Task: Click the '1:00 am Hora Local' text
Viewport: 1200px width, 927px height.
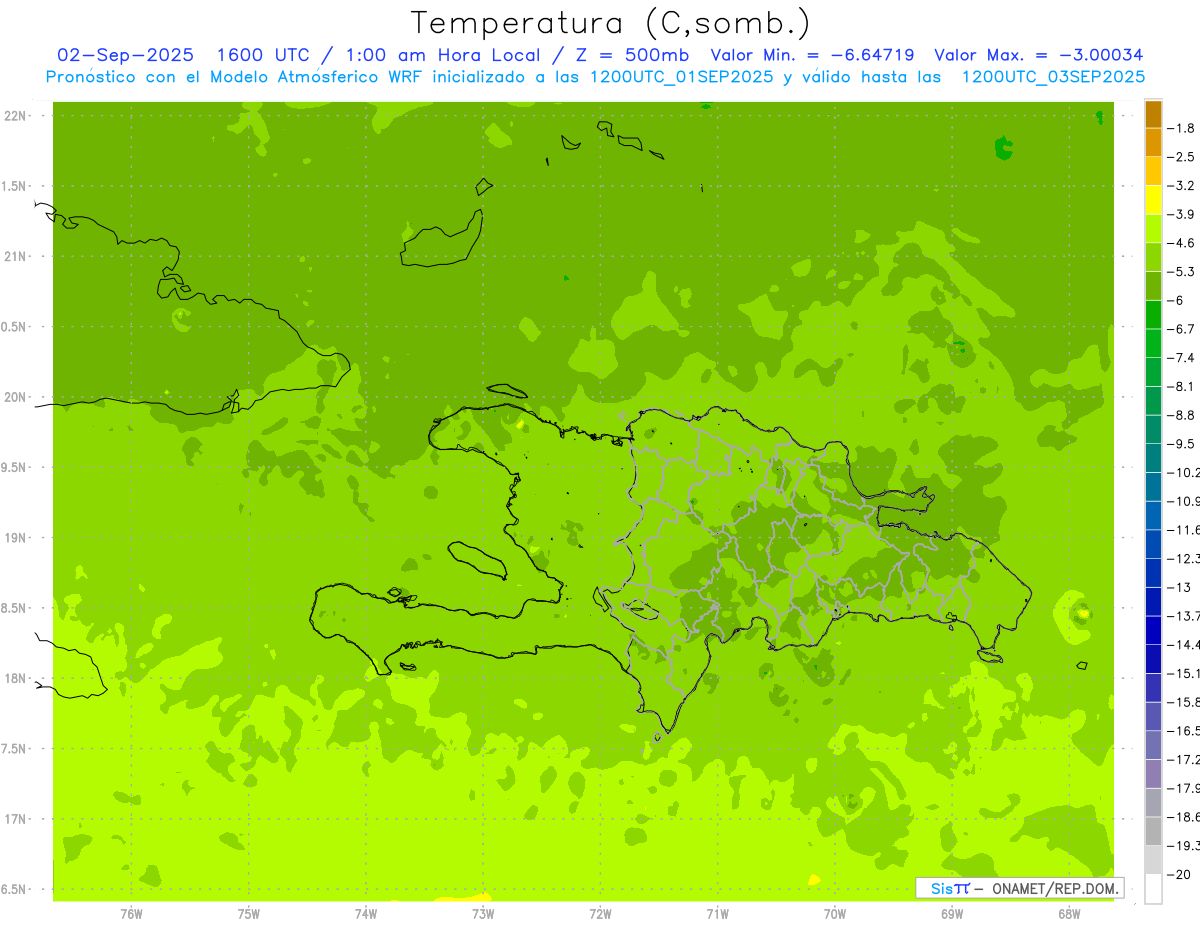Action: (x=443, y=55)
